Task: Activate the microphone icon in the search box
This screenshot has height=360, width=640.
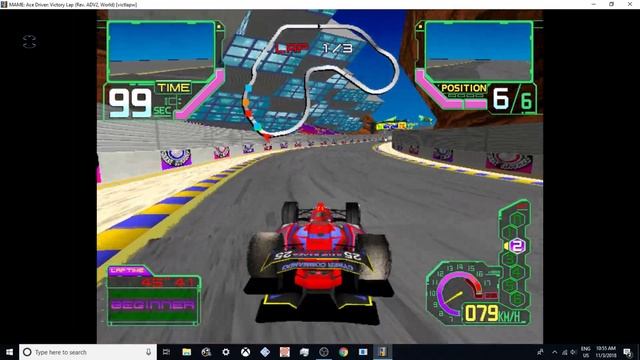Action: [x=148, y=352]
